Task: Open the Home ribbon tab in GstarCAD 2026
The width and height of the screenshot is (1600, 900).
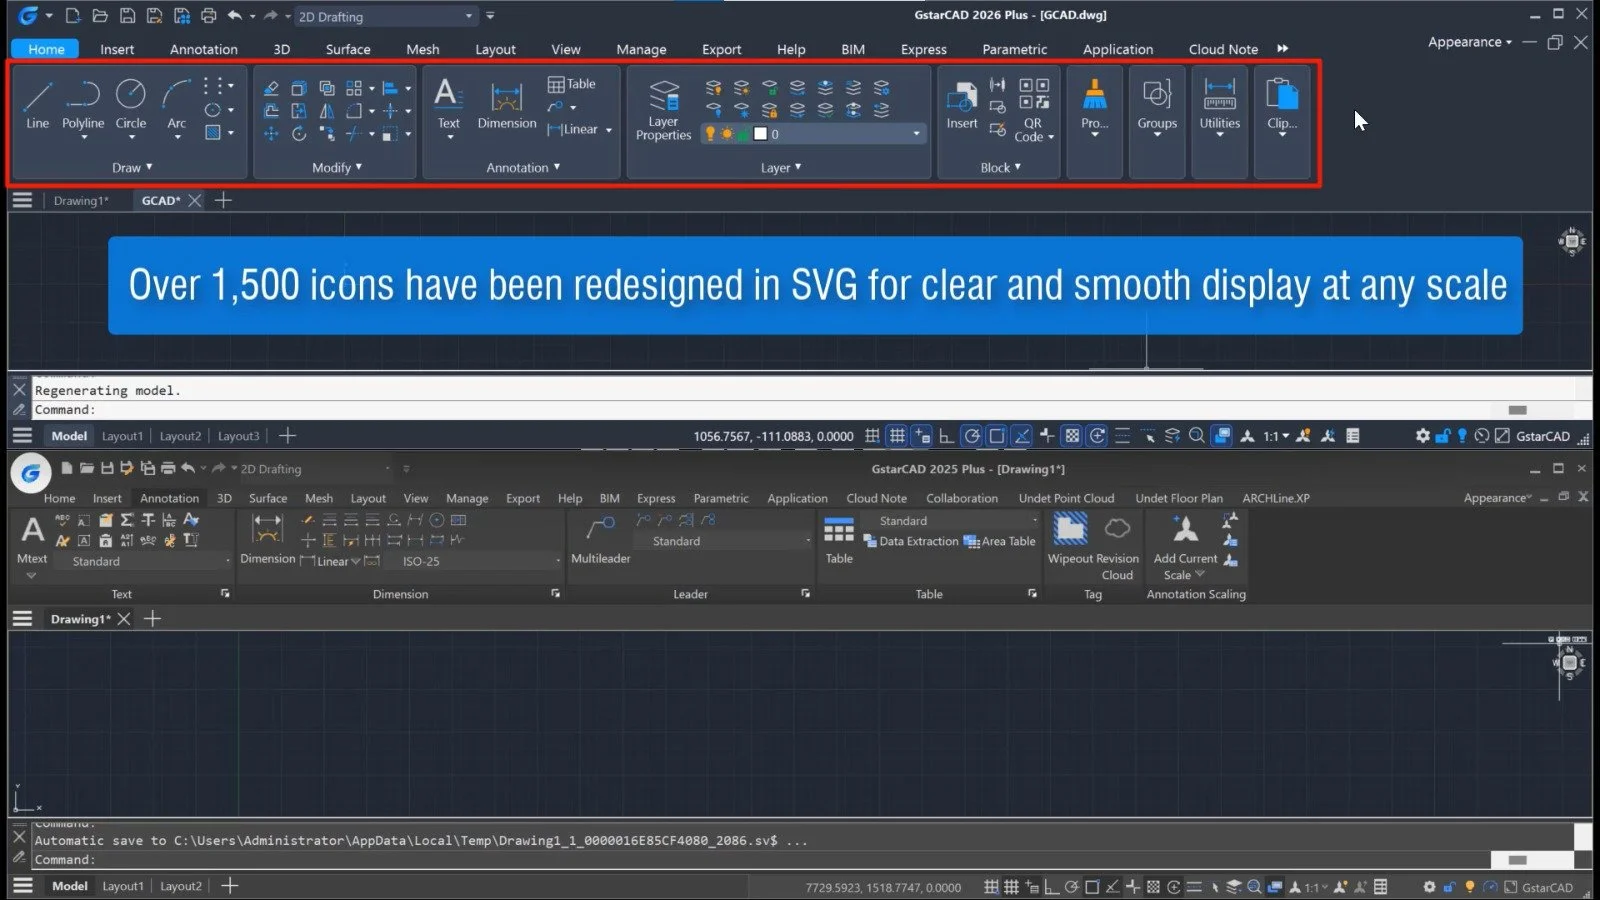Action: (x=46, y=49)
